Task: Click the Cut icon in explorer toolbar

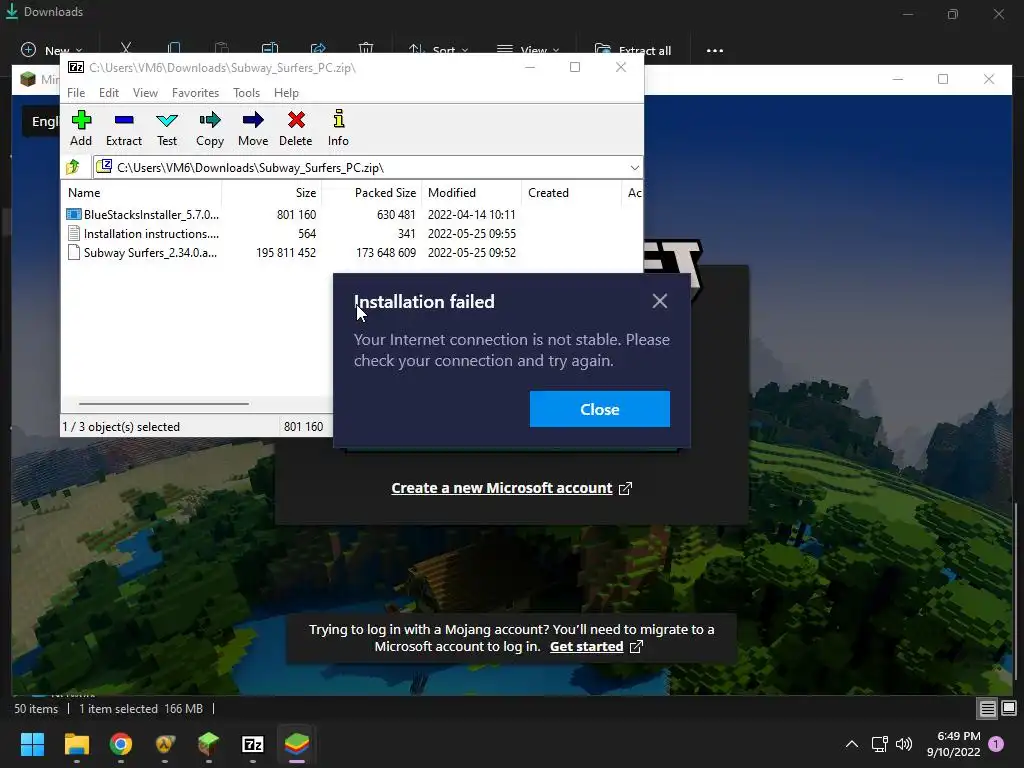Action: (126, 49)
